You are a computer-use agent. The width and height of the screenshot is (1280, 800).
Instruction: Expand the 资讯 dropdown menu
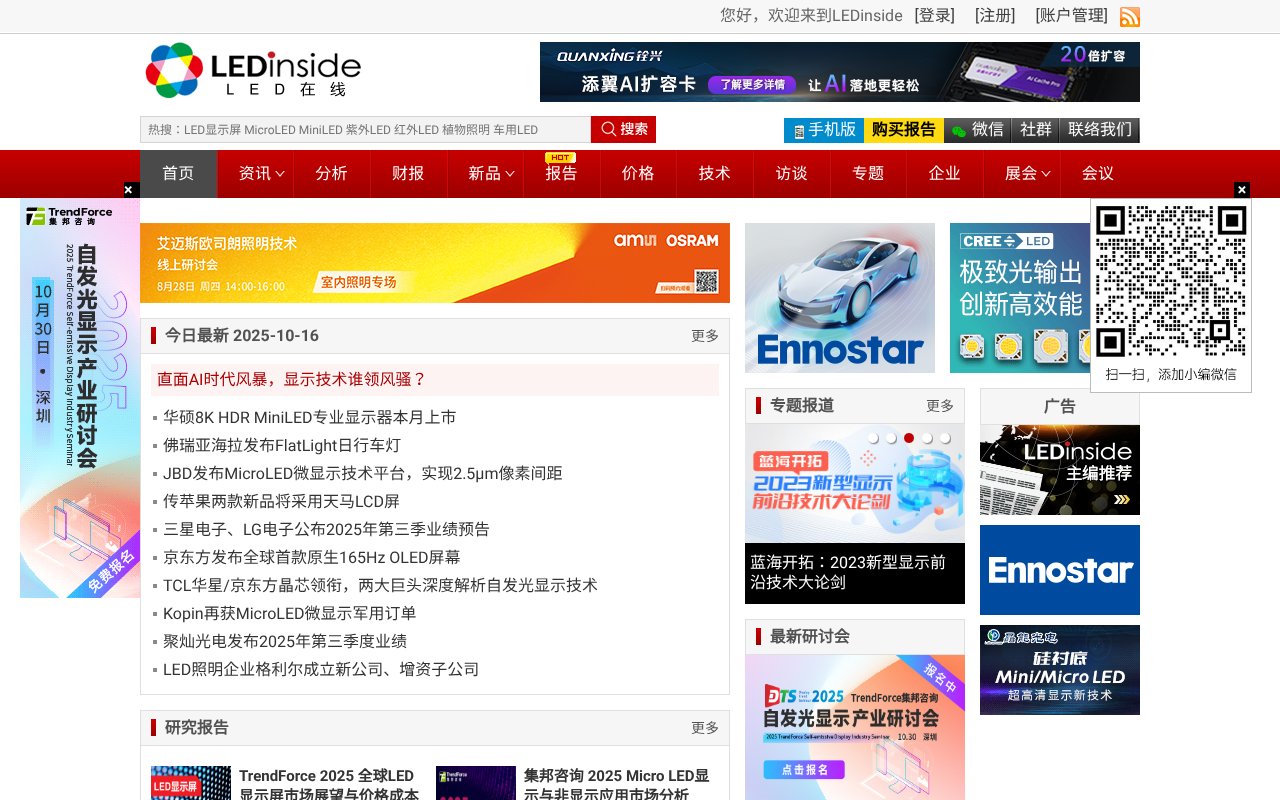[256, 173]
